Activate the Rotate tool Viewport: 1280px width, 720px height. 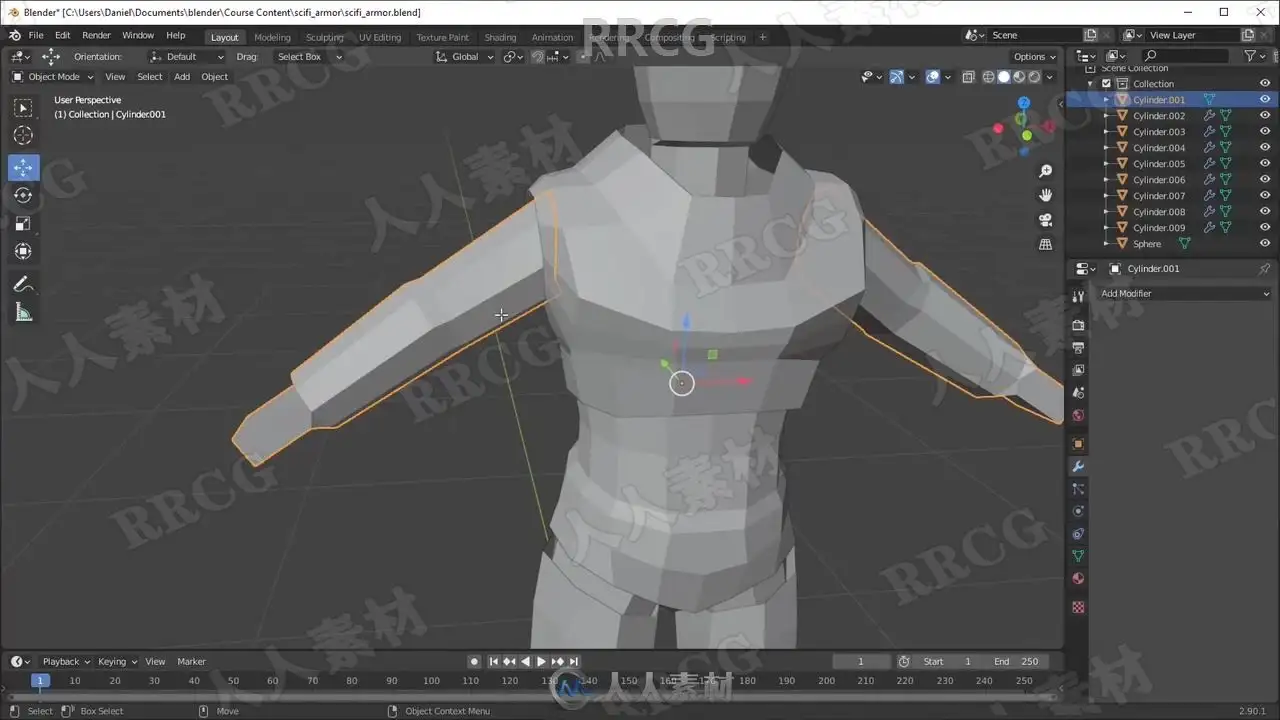(23, 195)
